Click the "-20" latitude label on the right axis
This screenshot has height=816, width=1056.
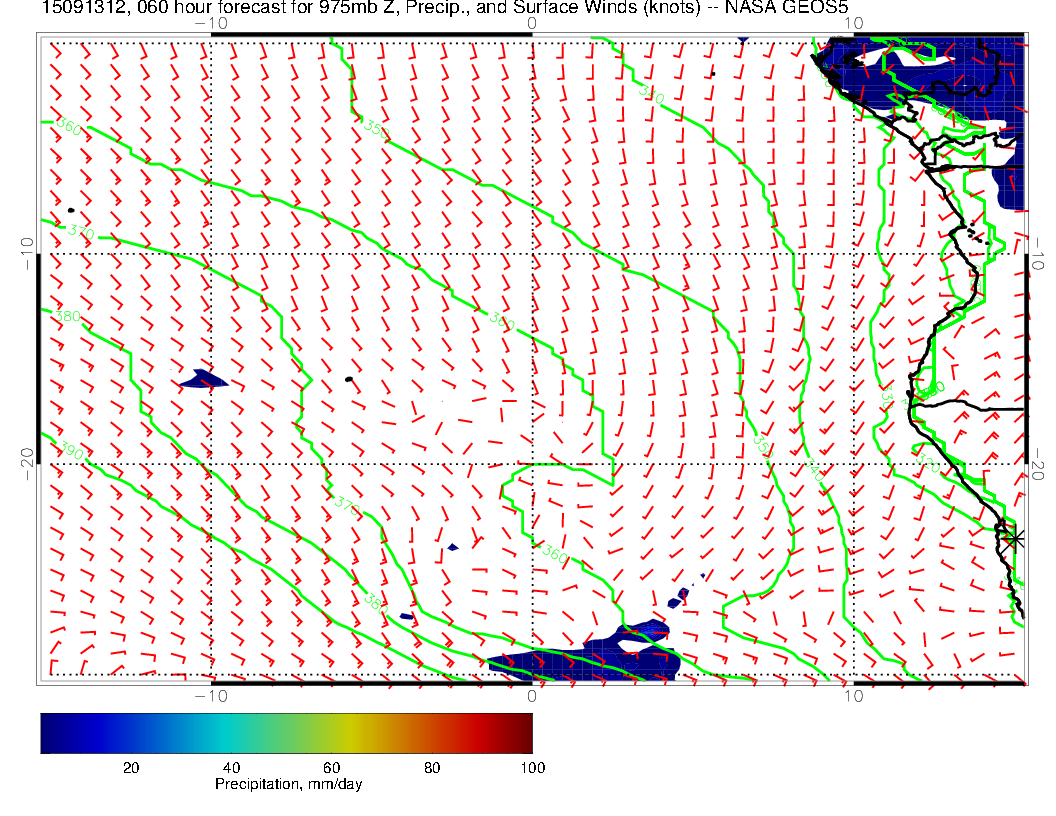click(x=1037, y=464)
